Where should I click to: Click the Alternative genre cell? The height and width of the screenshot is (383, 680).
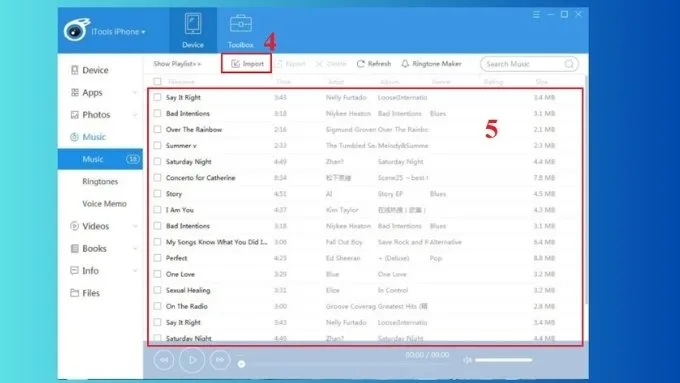coord(445,242)
